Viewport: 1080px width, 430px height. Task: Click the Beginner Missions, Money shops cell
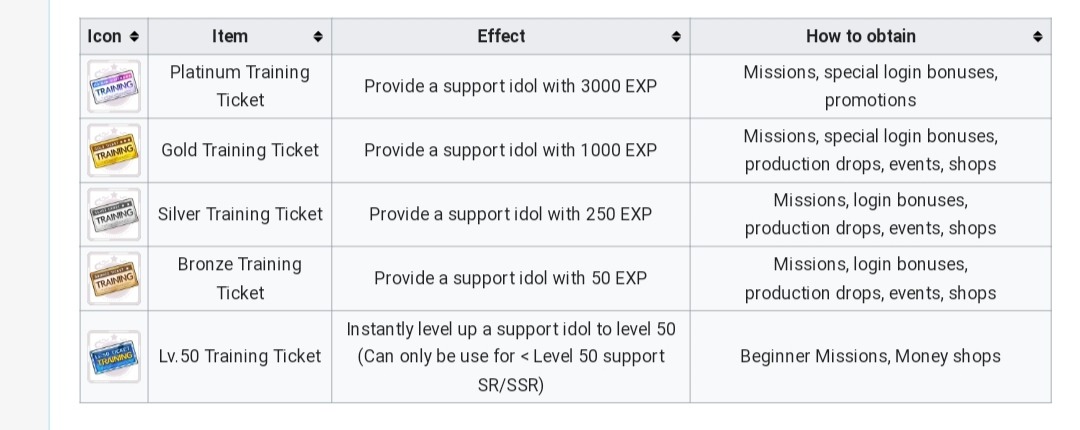pyautogui.click(x=870, y=356)
